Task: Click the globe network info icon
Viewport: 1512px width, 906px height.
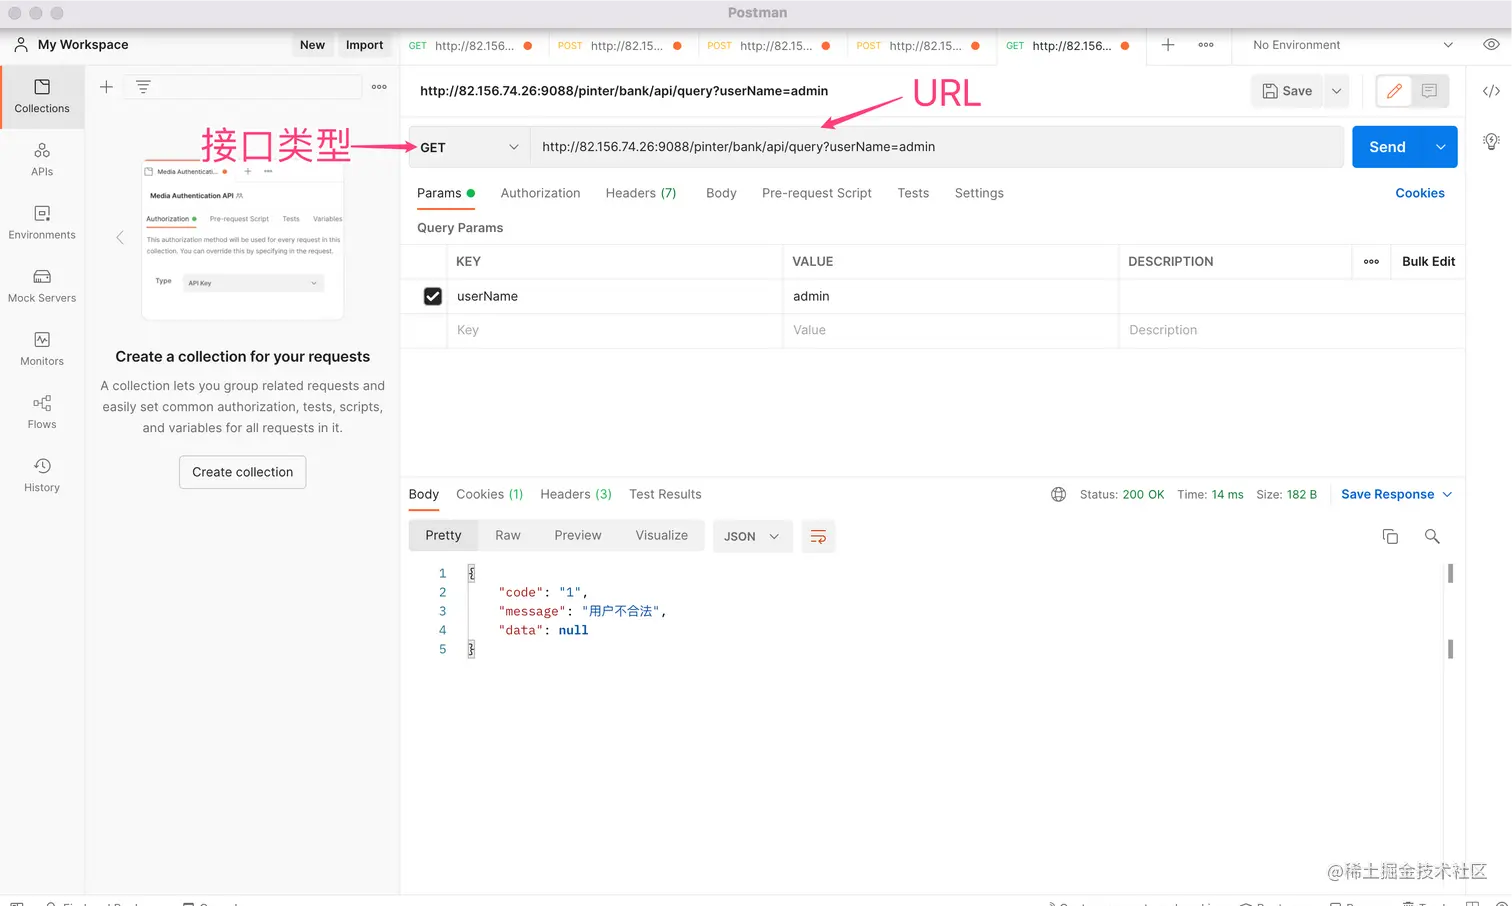Action: (x=1058, y=495)
